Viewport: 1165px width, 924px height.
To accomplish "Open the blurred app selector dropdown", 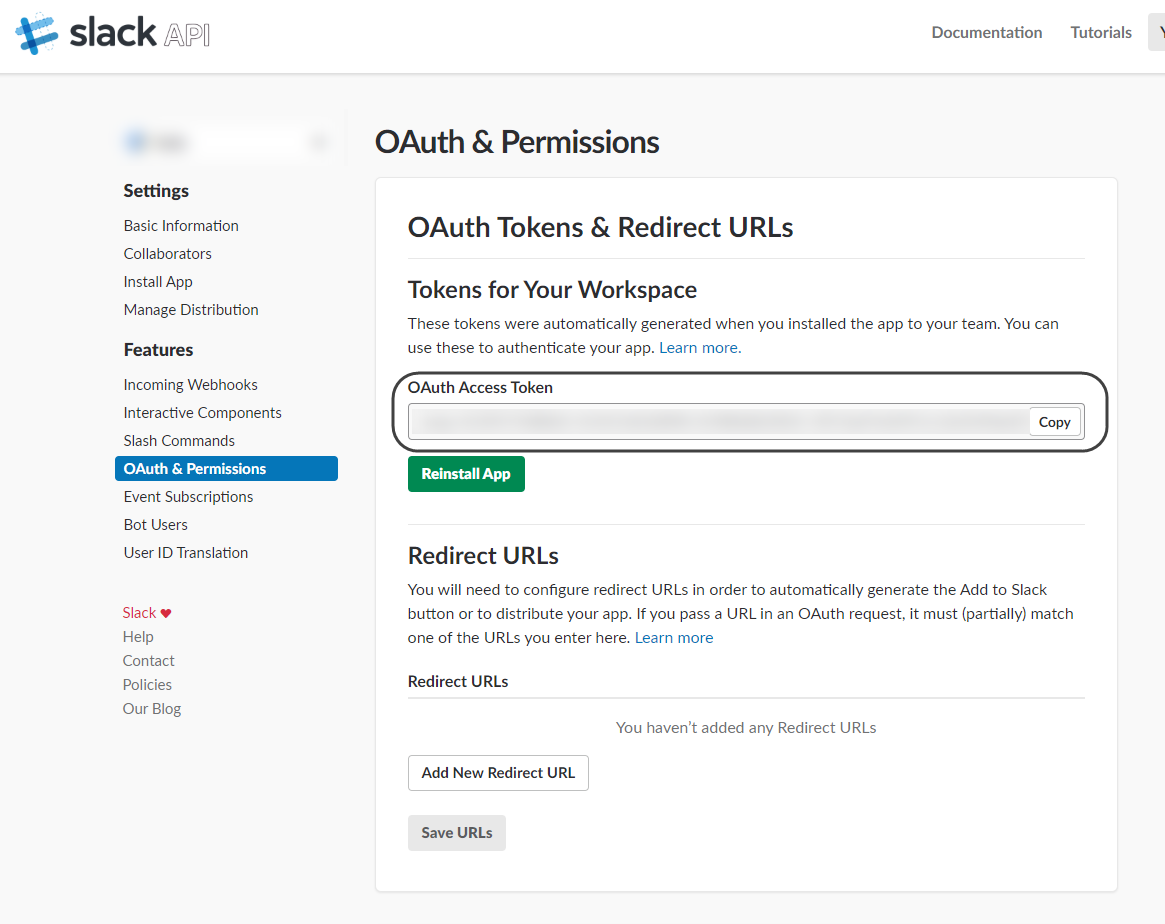I will coord(227,141).
